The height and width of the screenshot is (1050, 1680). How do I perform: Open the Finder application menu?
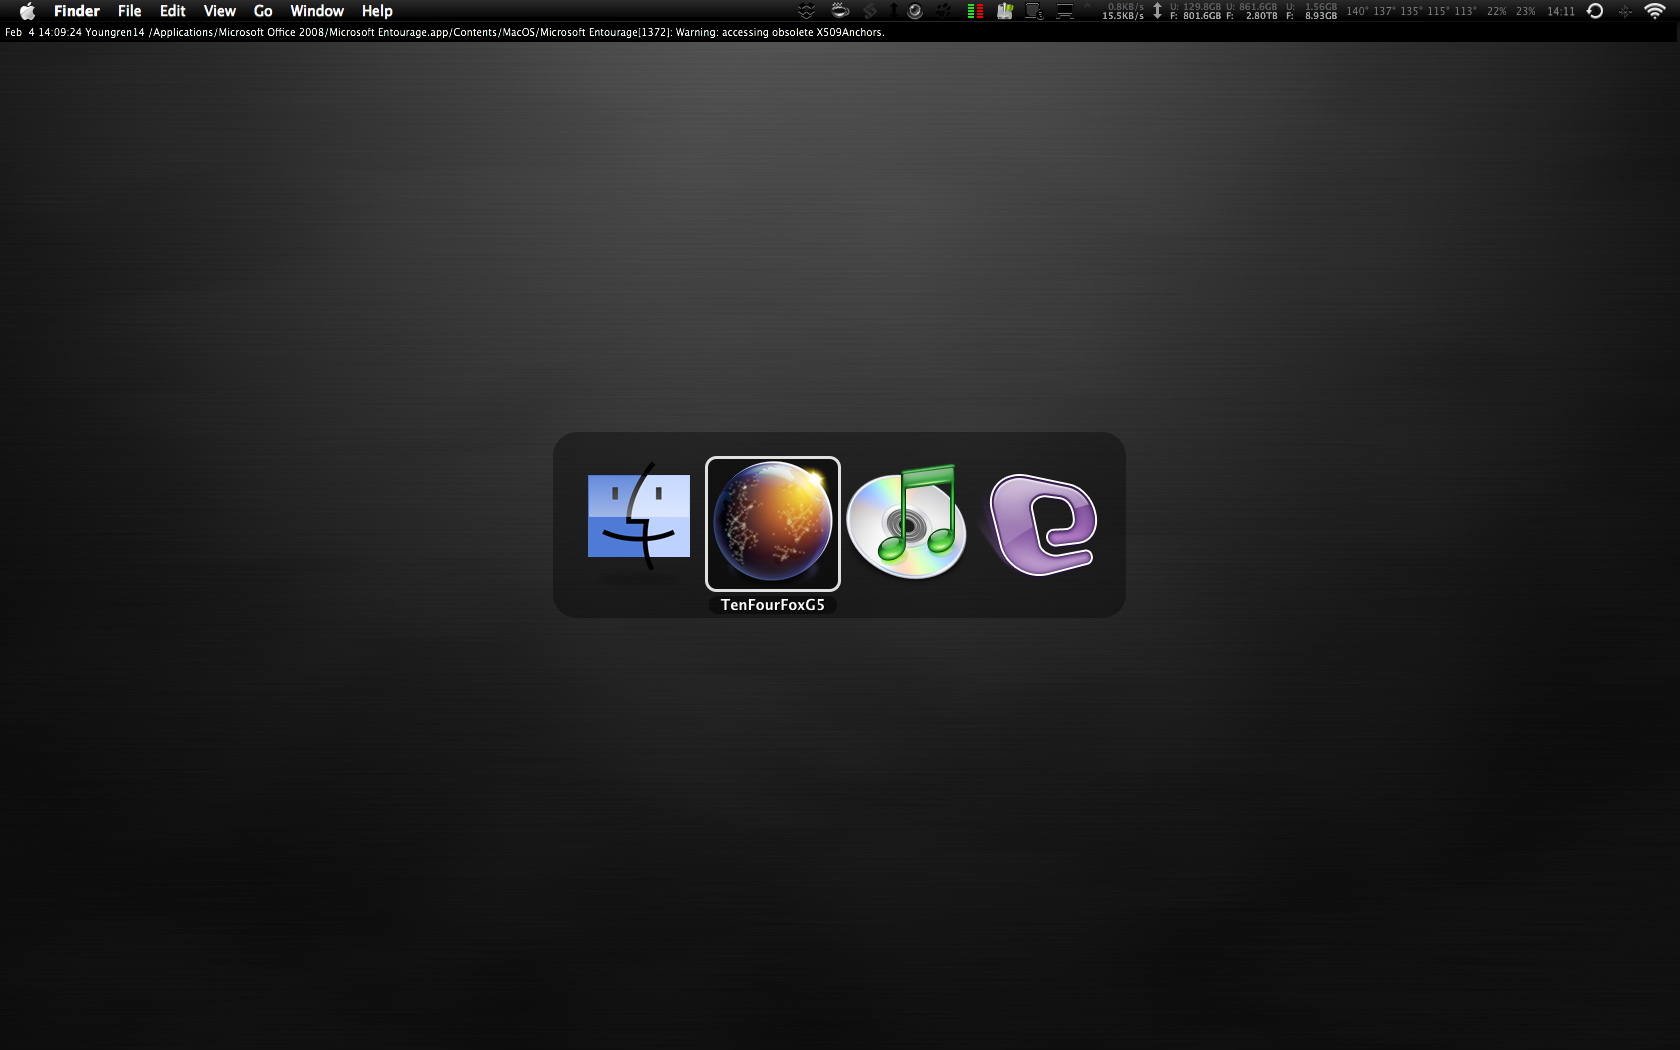point(77,11)
